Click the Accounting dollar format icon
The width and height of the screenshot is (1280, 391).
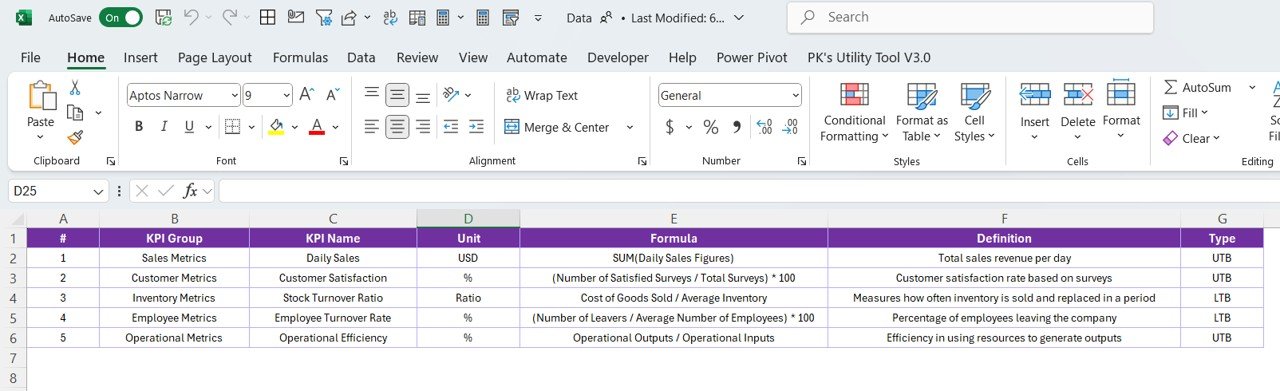670,127
